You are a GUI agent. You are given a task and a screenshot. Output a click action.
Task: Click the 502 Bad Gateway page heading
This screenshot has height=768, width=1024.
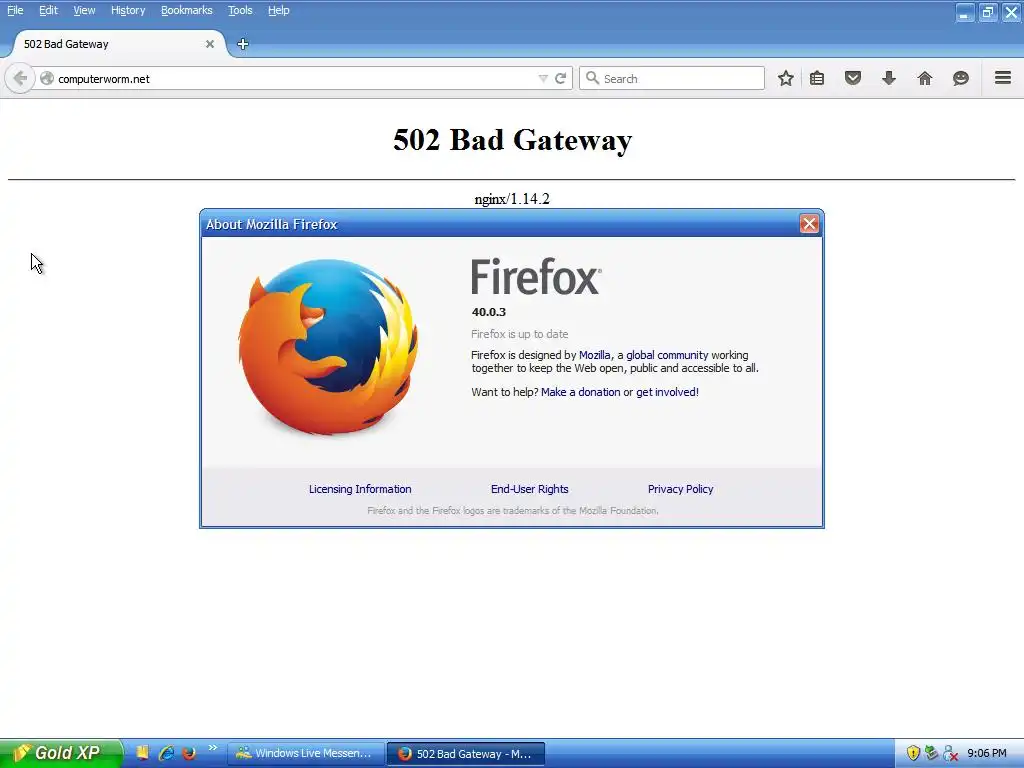pos(513,140)
